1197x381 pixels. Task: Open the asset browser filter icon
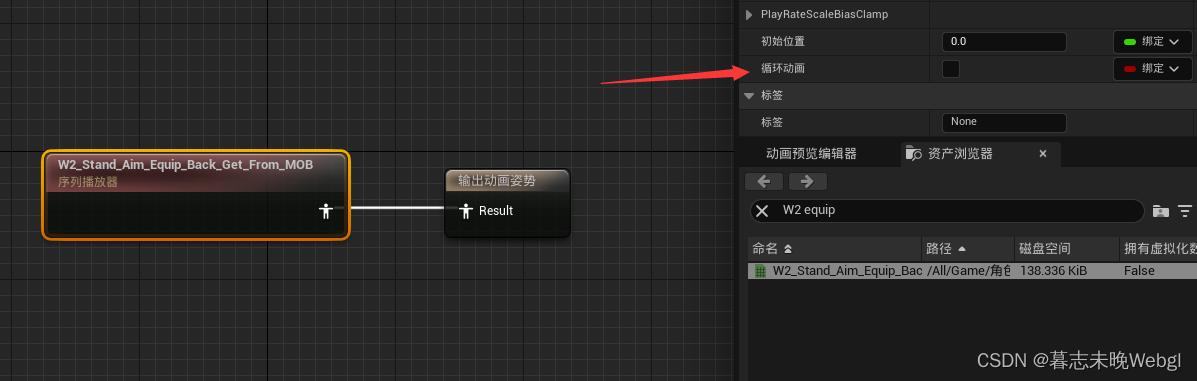(1184, 211)
